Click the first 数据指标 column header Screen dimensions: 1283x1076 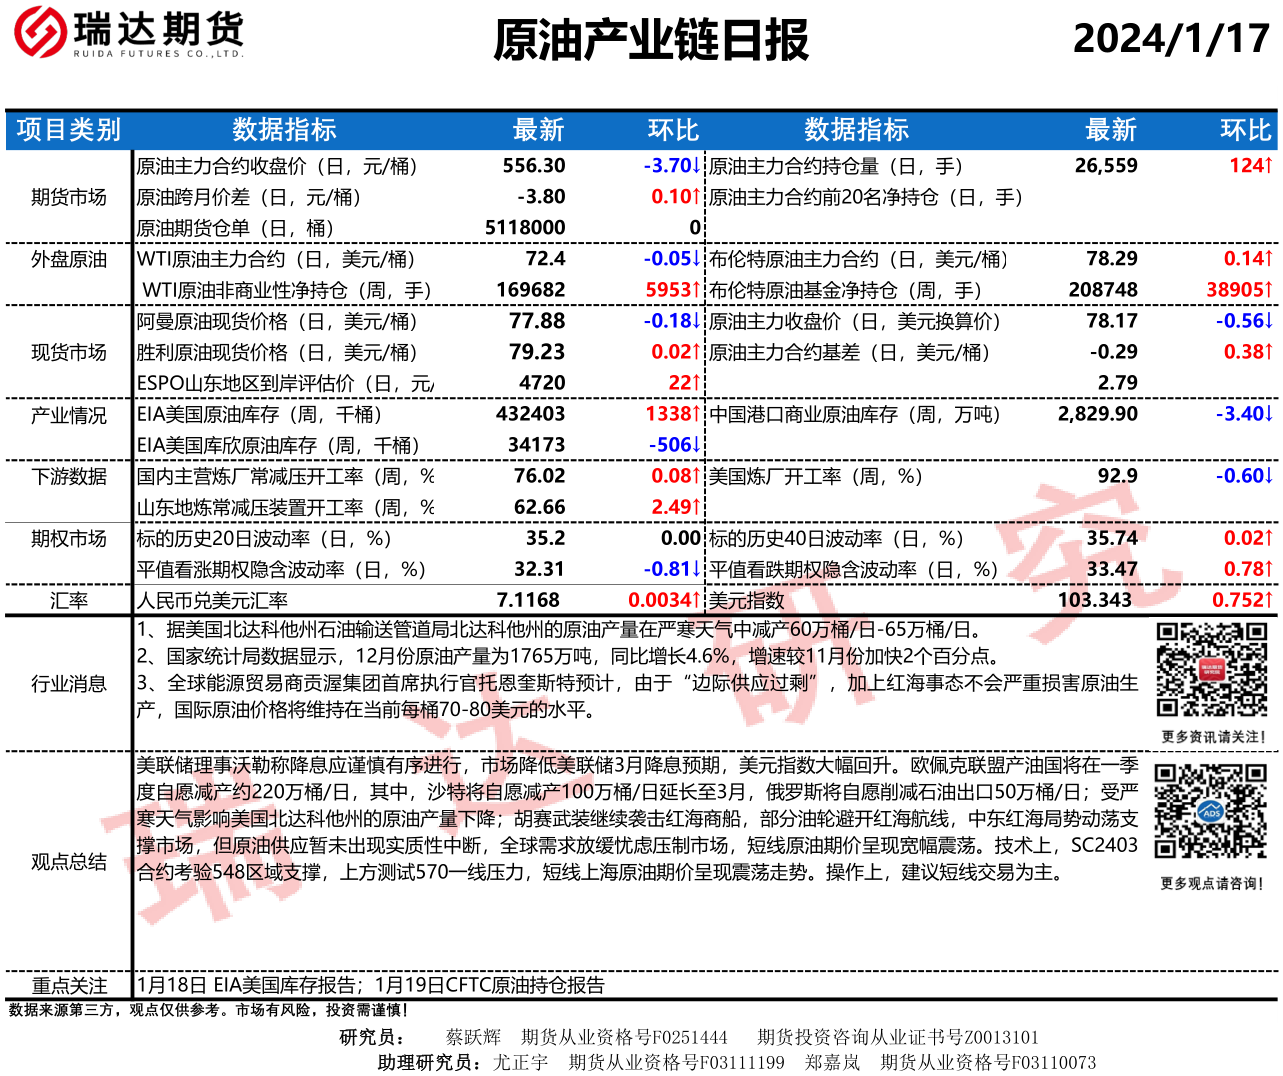click(x=284, y=130)
